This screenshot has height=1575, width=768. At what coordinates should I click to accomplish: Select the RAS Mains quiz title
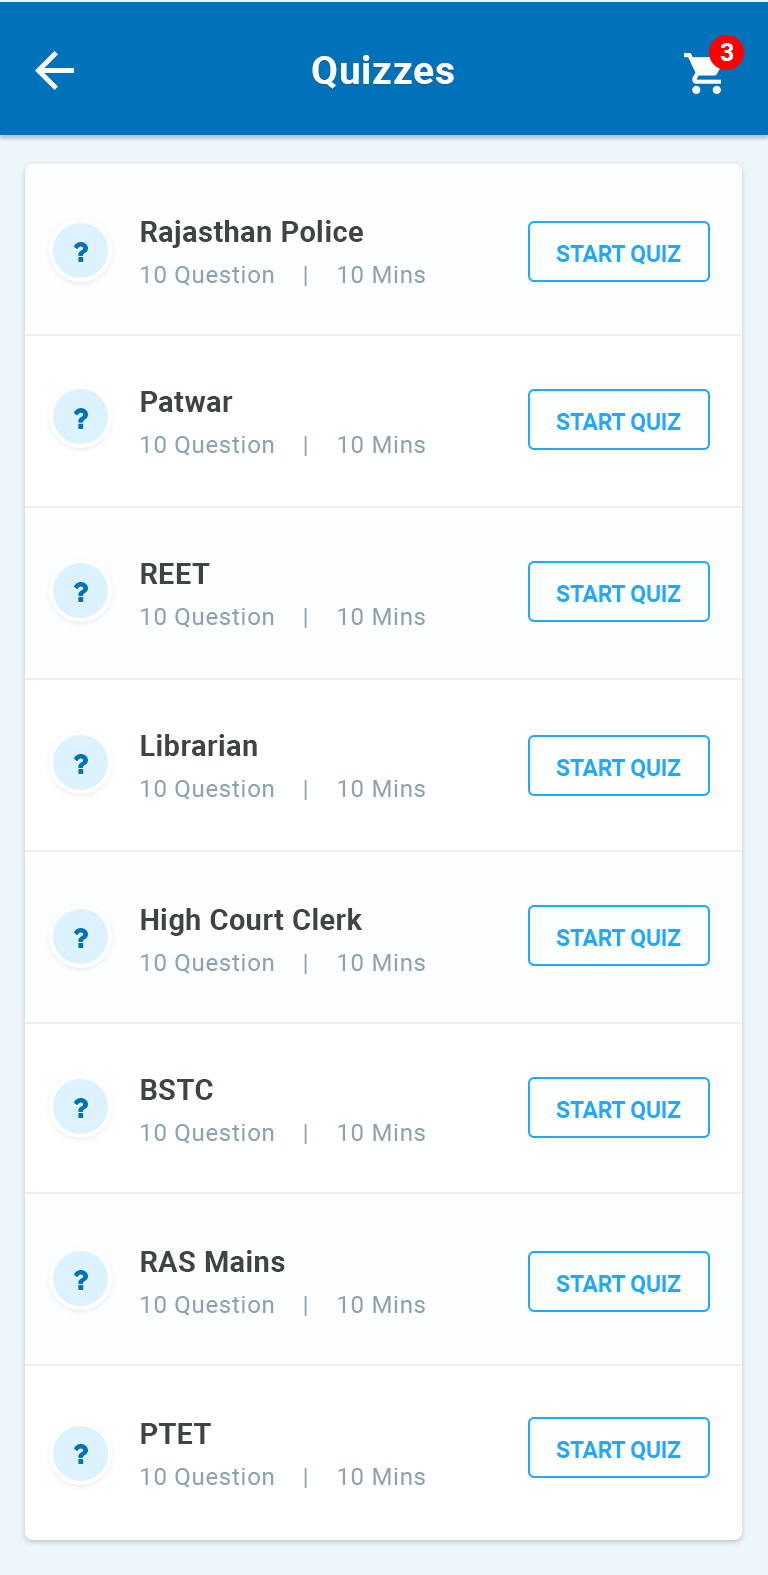(212, 1262)
